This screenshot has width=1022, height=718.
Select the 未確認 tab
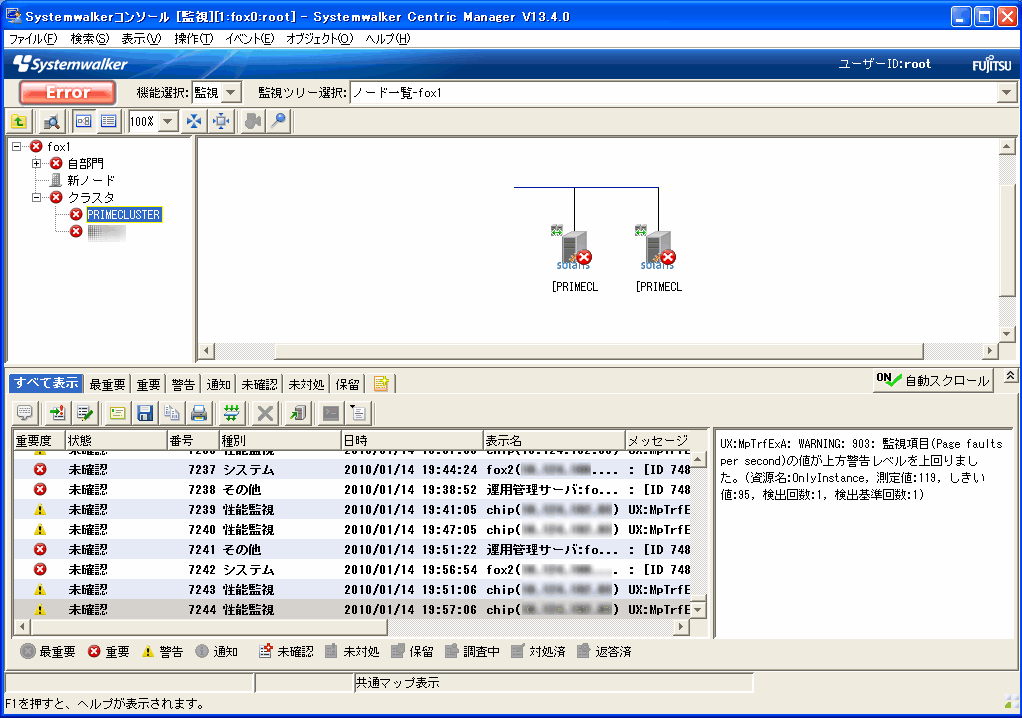[x=259, y=384]
